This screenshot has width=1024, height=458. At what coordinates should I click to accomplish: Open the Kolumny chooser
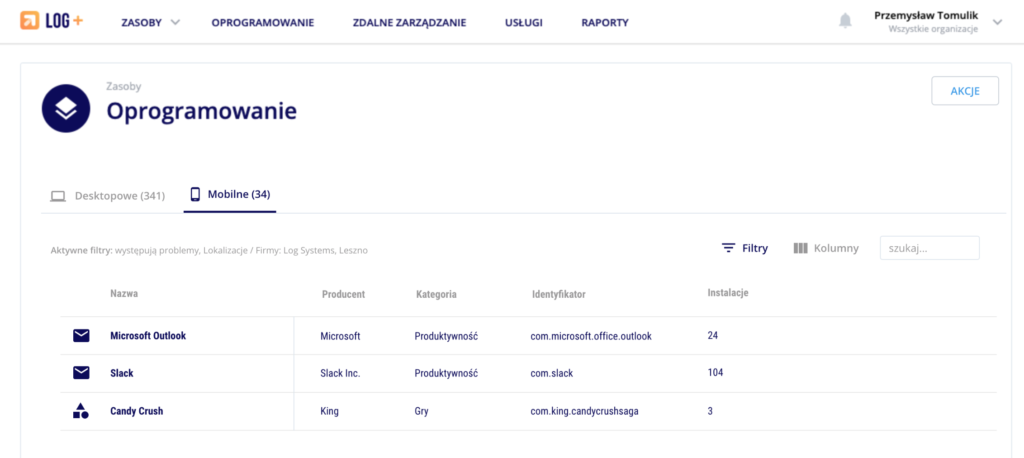[x=826, y=248]
